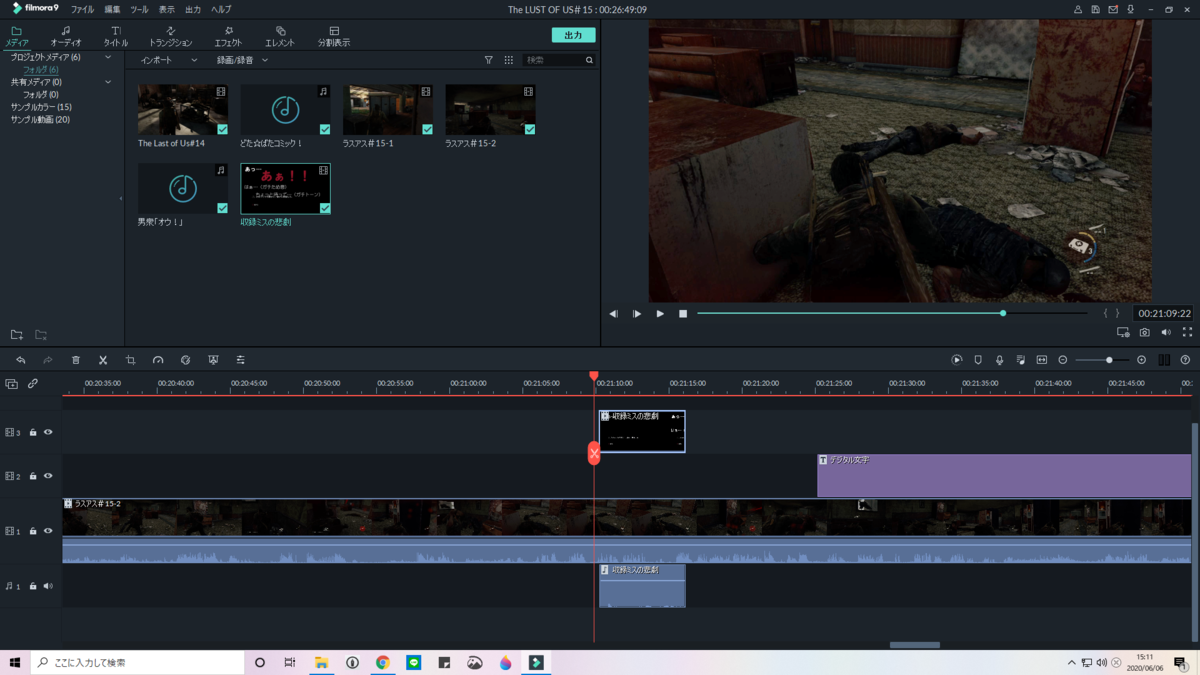Filter media with funnel icon
The width and height of the screenshot is (1200, 675).
coord(489,60)
